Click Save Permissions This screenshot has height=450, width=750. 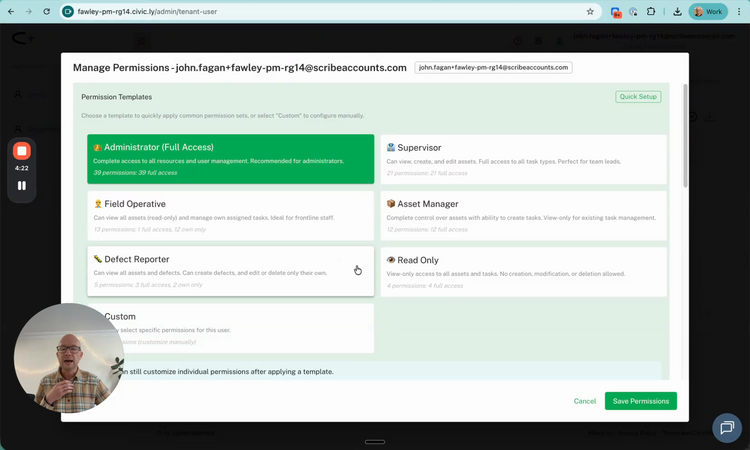point(640,401)
